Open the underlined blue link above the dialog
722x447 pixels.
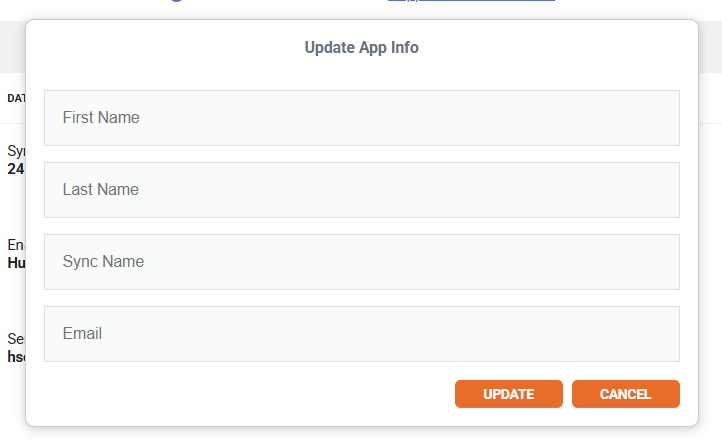pyautogui.click(x=472, y=0)
